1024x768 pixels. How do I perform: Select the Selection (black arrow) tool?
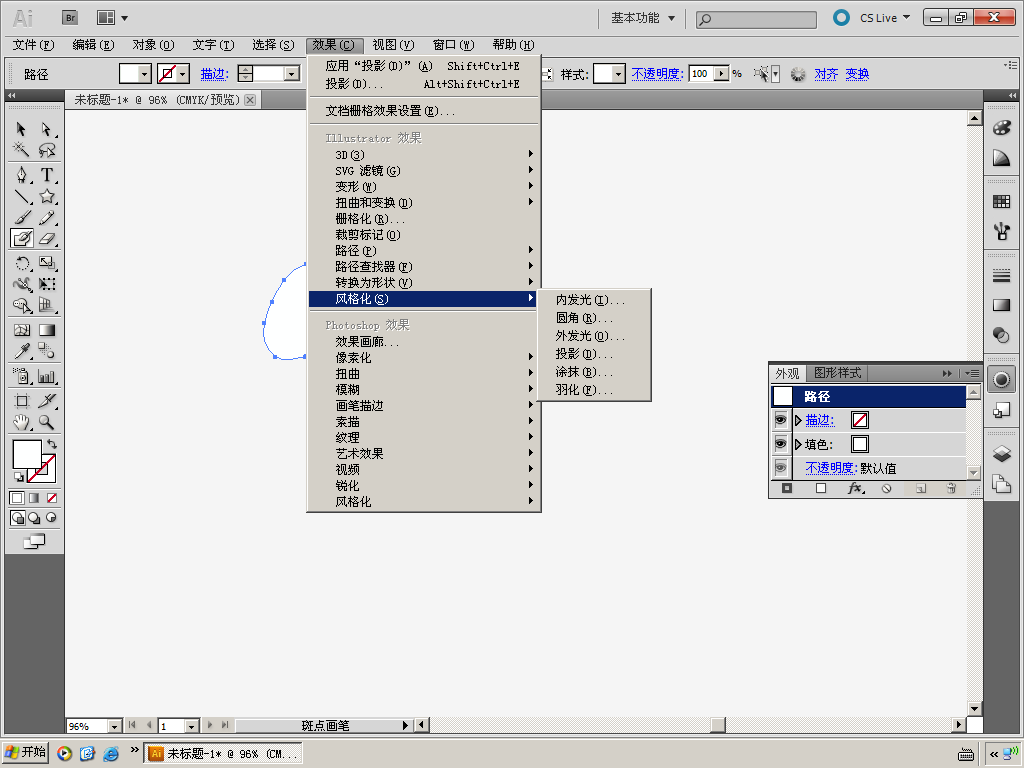21,129
